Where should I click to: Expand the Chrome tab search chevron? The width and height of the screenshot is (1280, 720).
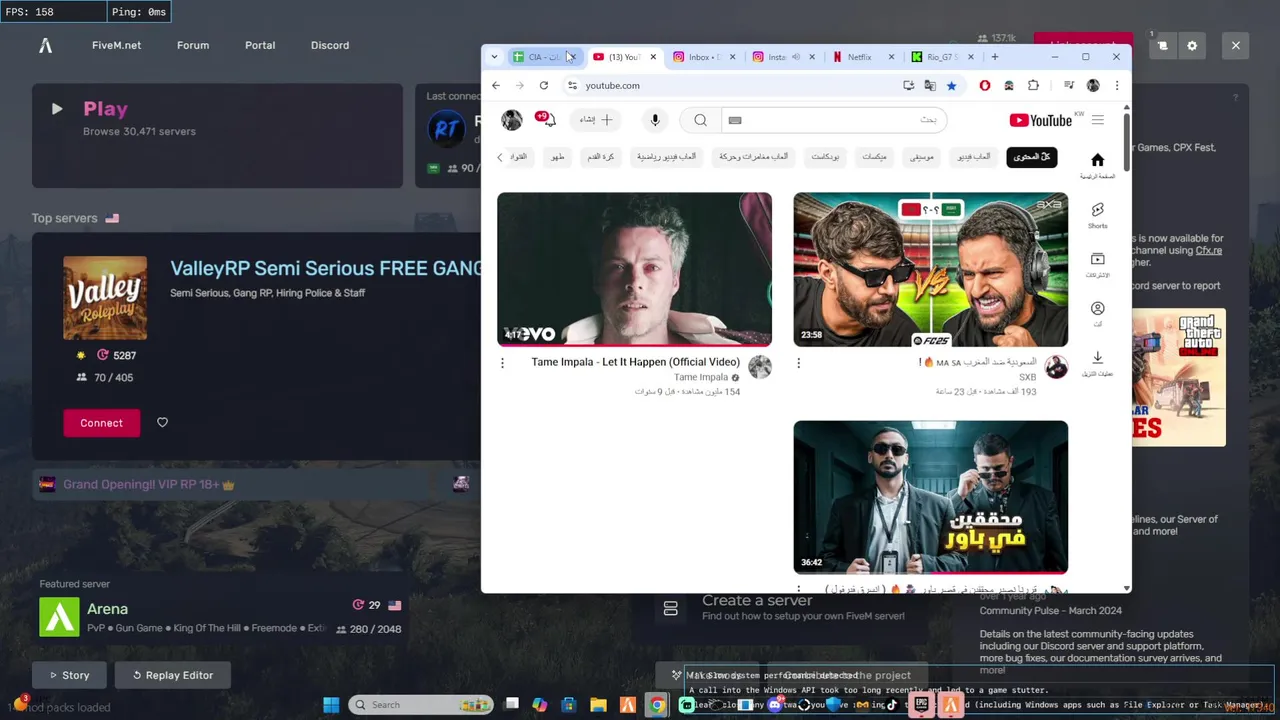pyautogui.click(x=494, y=57)
